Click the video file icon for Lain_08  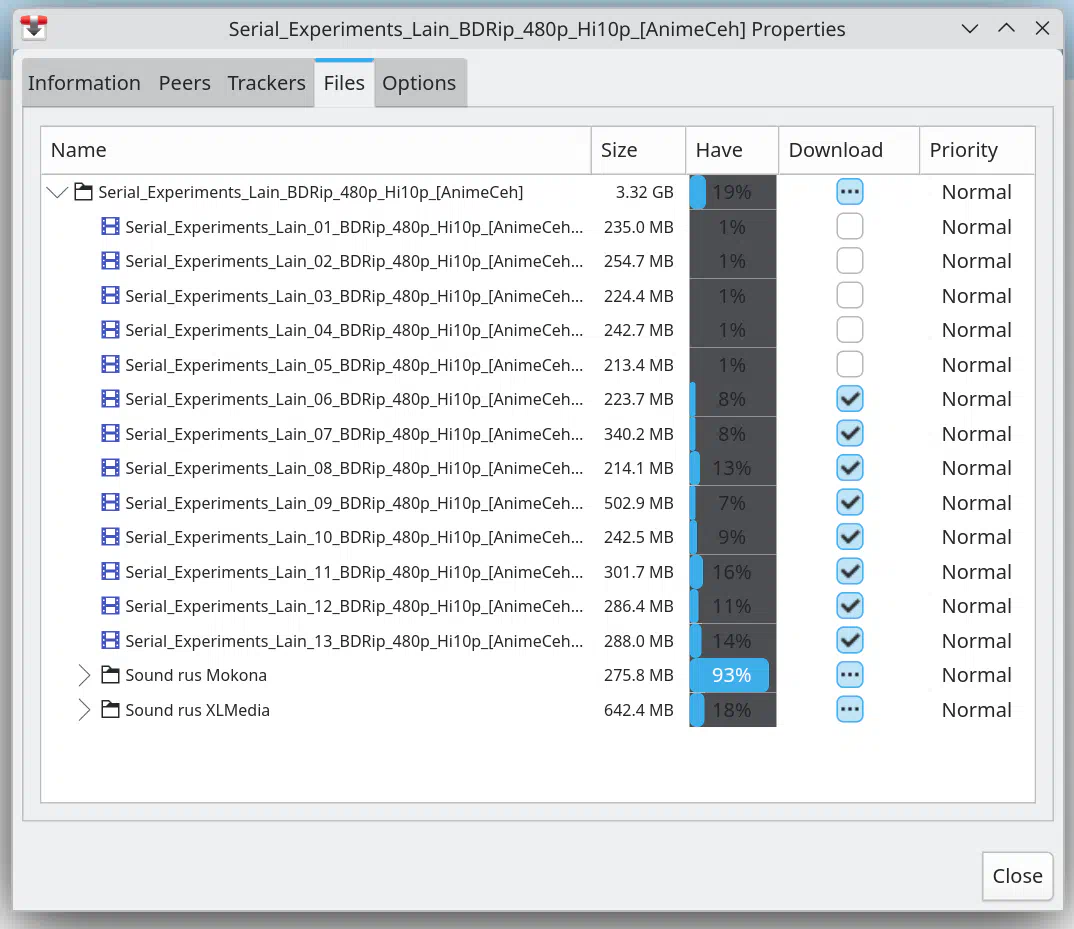110,468
